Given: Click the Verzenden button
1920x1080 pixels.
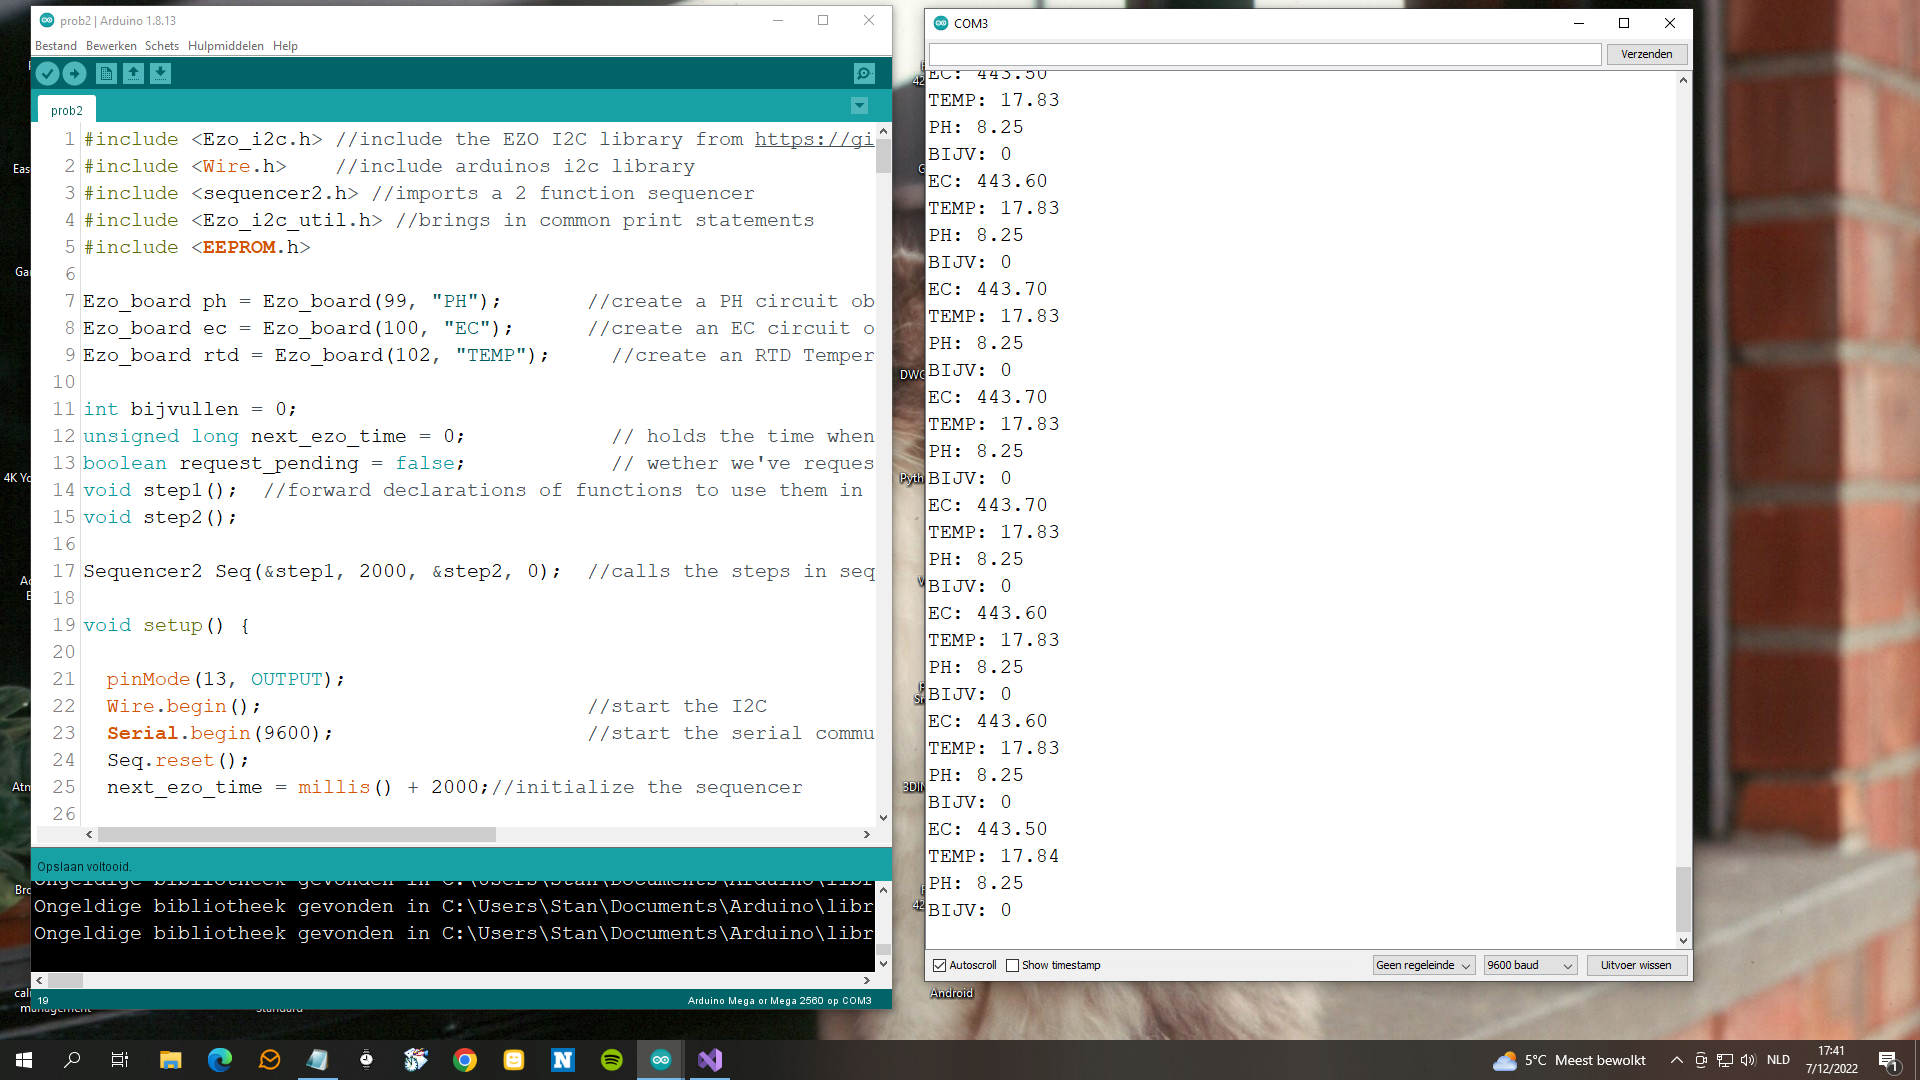Looking at the screenshot, I should [1646, 54].
